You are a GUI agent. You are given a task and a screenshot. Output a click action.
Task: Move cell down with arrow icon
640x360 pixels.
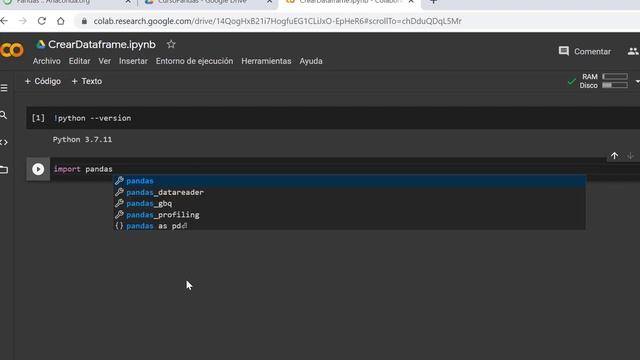pos(631,156)
